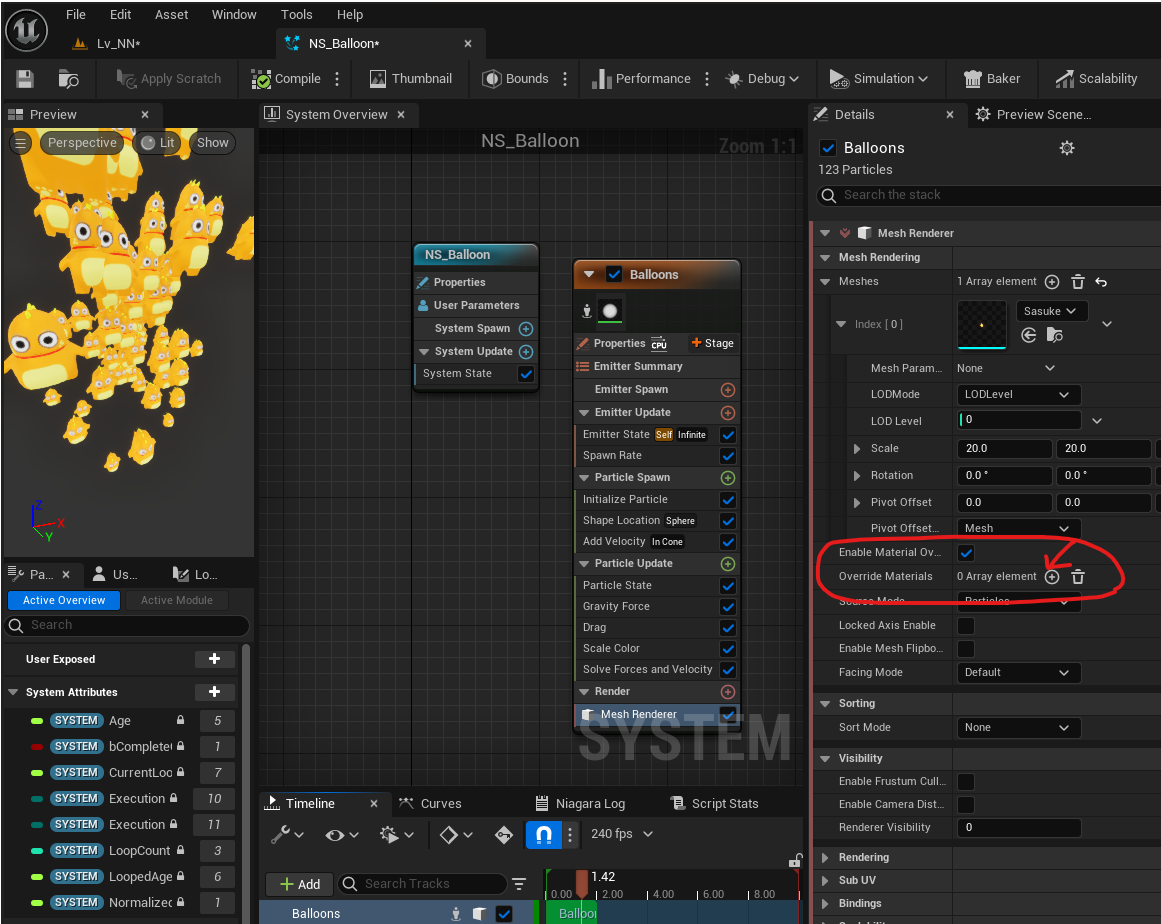Image resolution: width=1161 pixels, height=924 pixels.
Task: Add a module to Emitter Spawn
Action: 728,389
